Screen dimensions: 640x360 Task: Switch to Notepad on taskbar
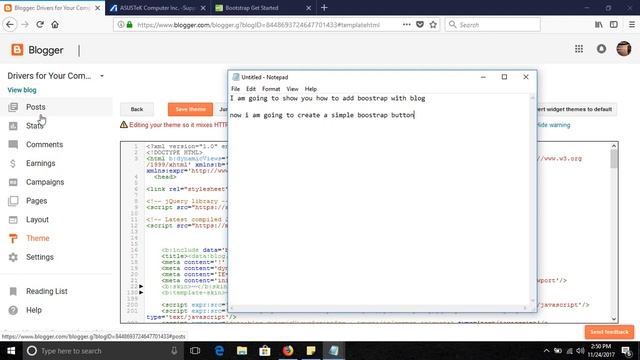click(x=334, y=351)
